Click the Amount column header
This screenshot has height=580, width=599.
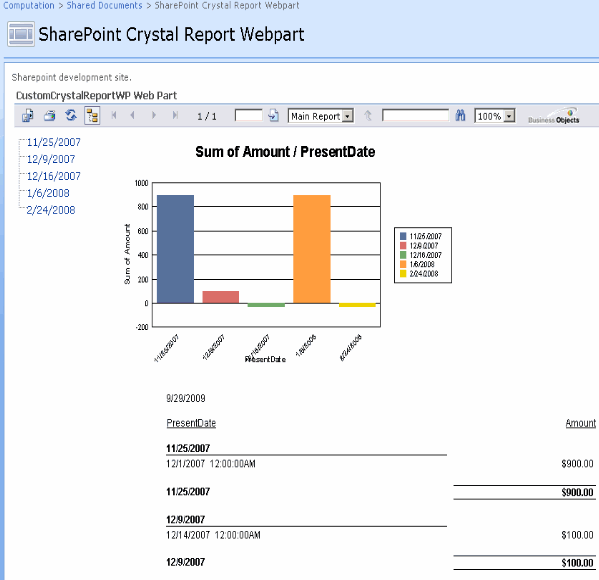(x=581, y=423)
